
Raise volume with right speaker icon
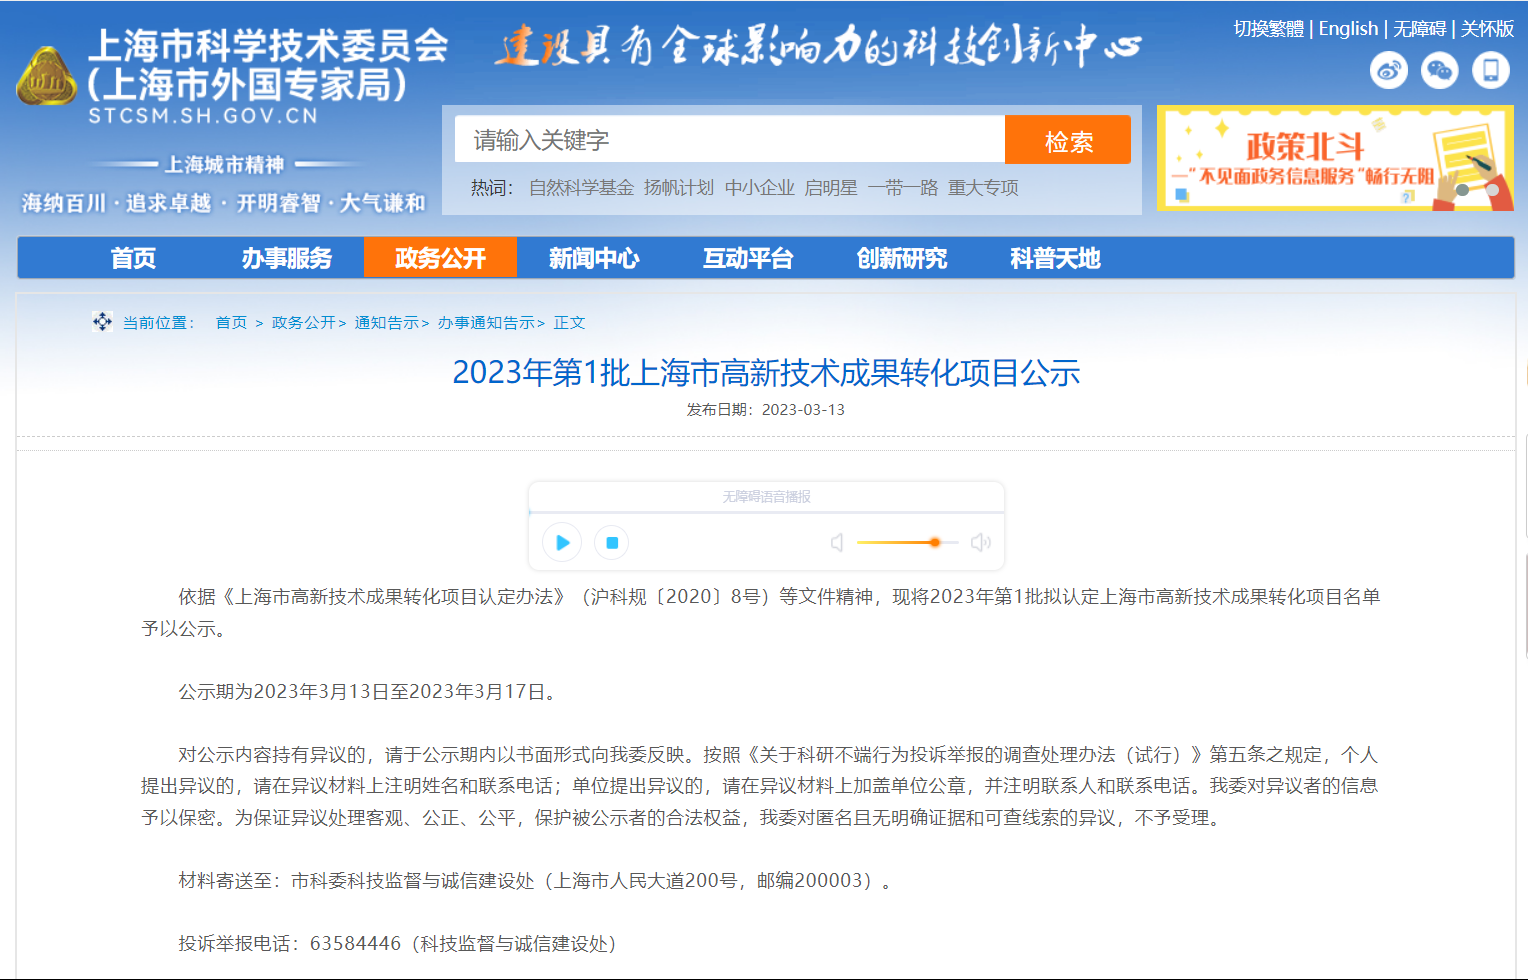pyautogui.click(x=980, y=542)
